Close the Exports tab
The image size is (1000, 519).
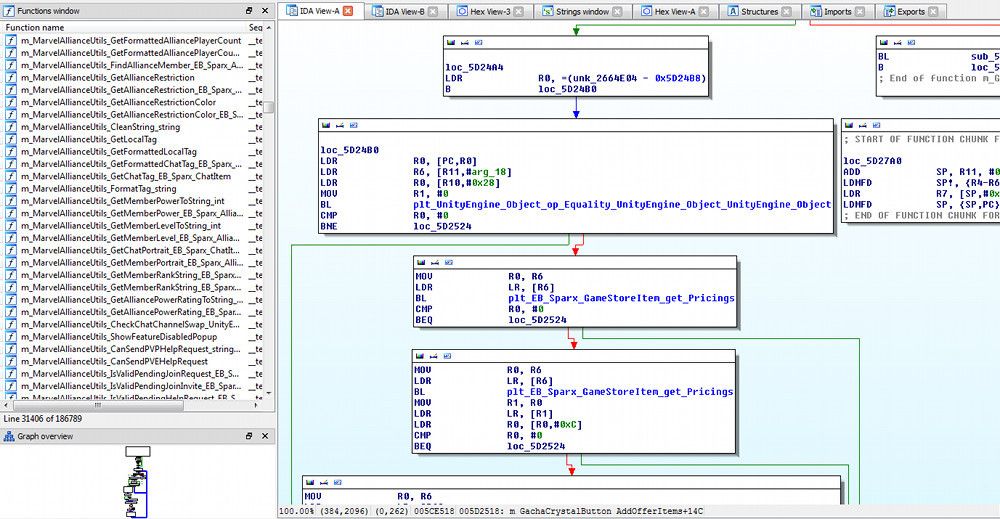point(933,12)
